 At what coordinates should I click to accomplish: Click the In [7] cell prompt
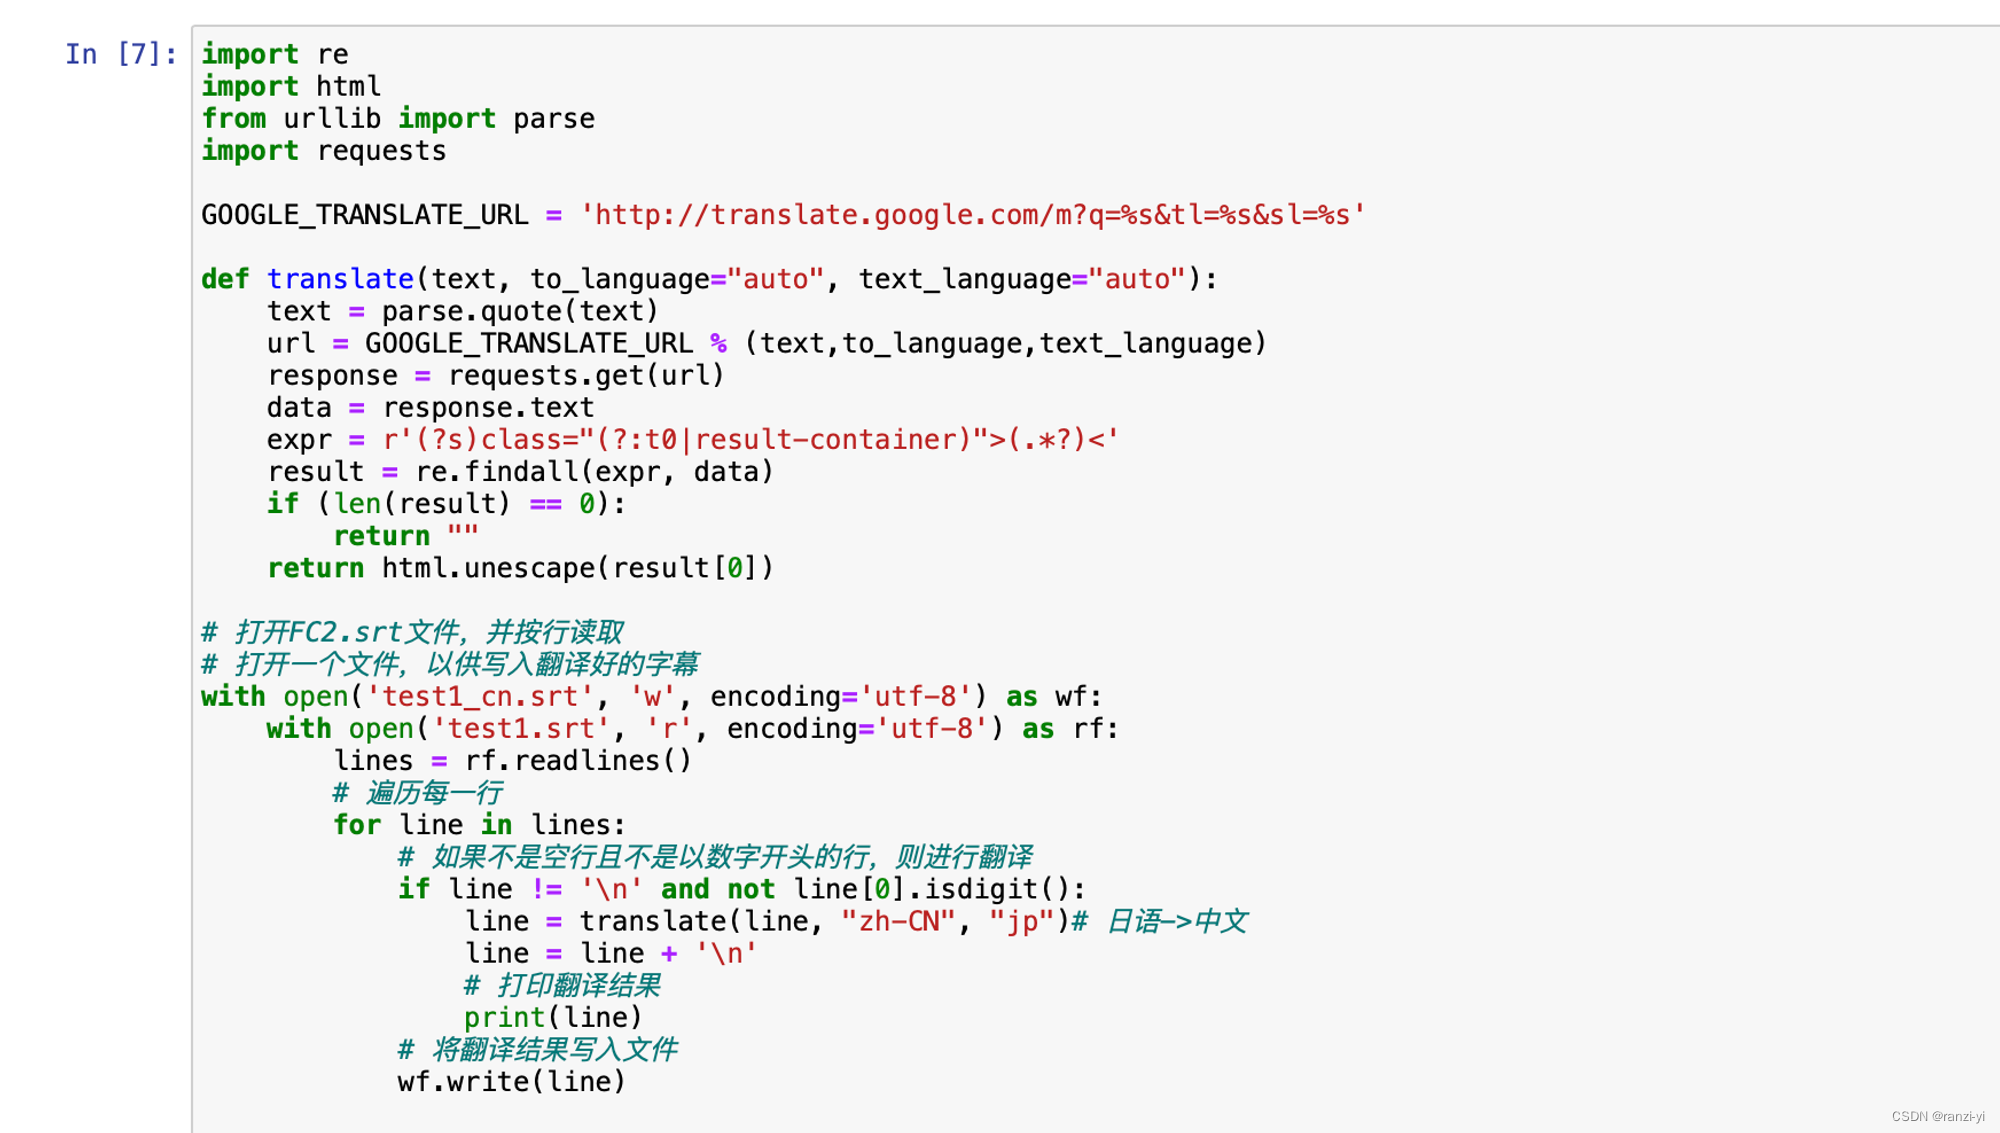[120, 54]
